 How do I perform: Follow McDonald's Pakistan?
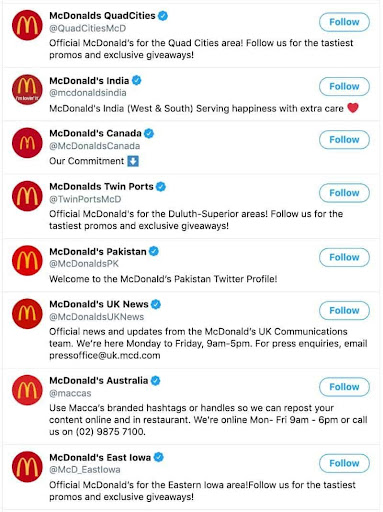(x=344, y=257)
